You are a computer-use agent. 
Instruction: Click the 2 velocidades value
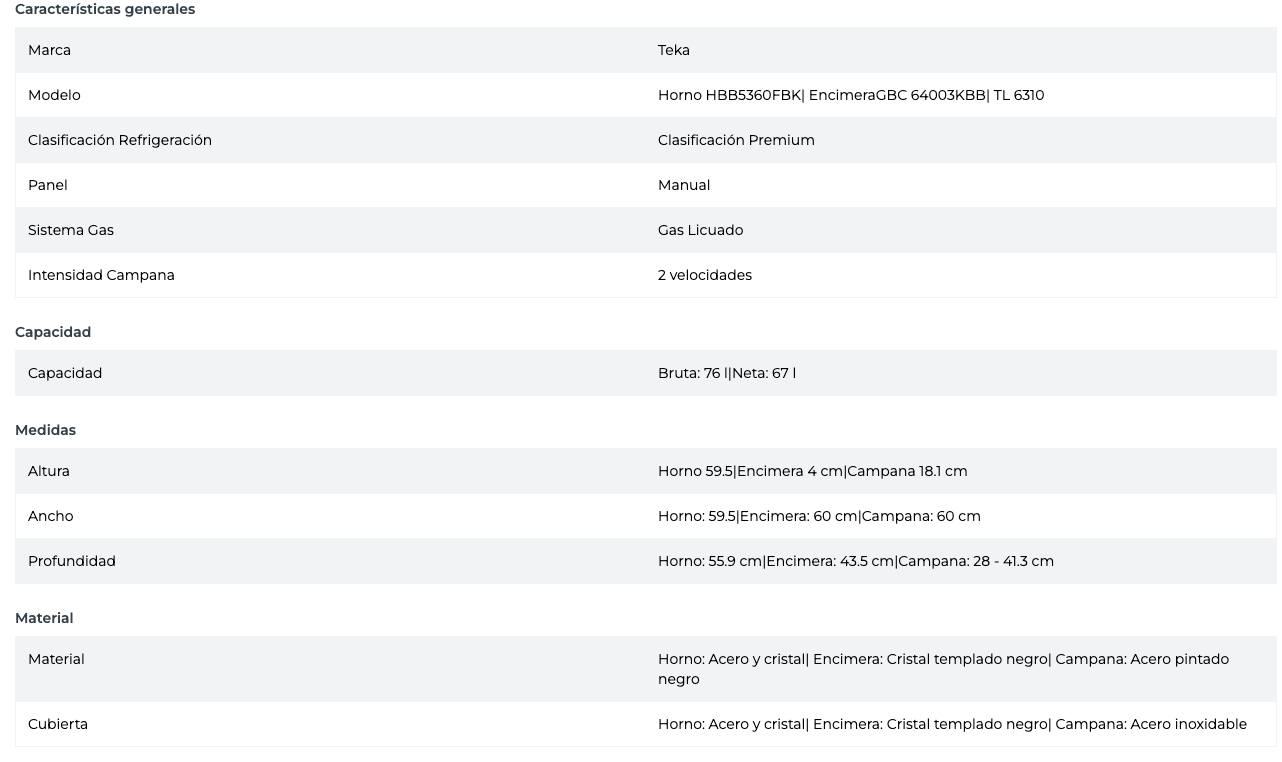click(x=705, y=275)
